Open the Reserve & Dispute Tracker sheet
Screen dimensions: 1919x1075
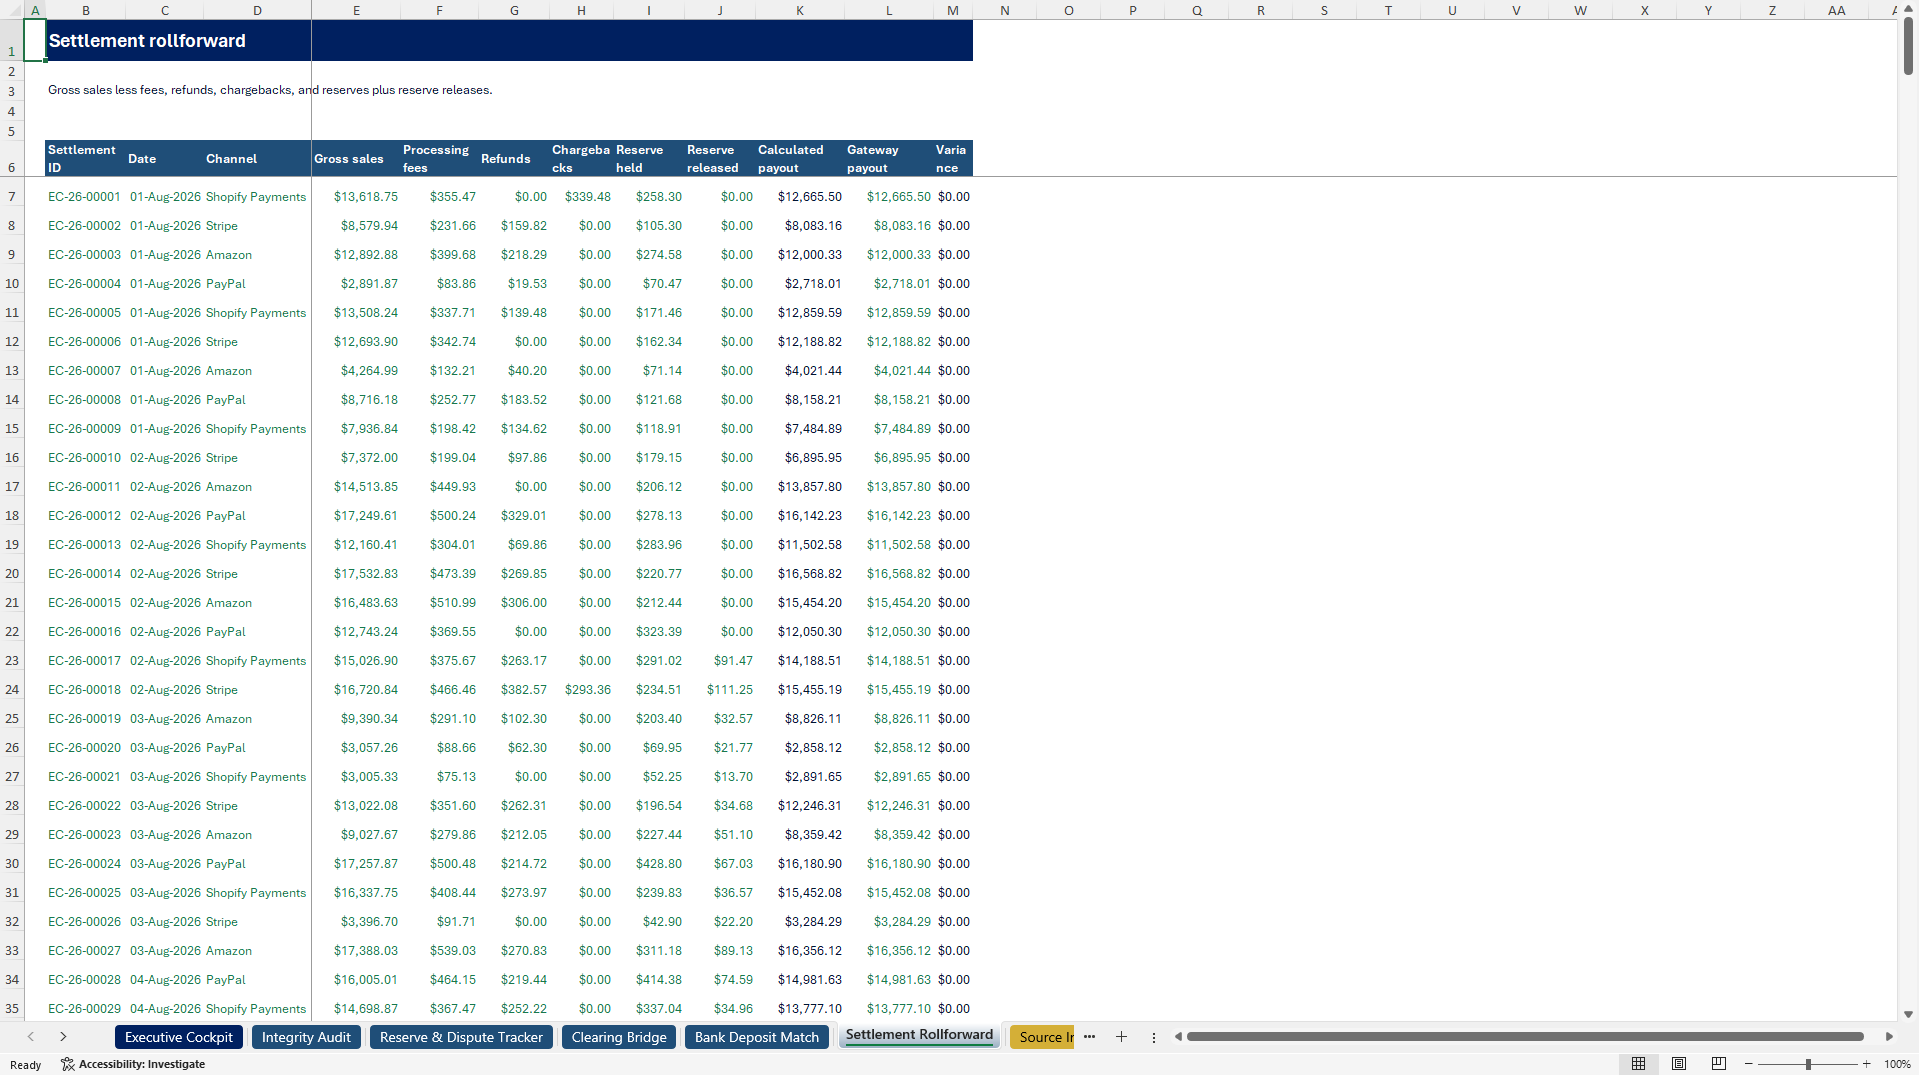coord(461,1037)
